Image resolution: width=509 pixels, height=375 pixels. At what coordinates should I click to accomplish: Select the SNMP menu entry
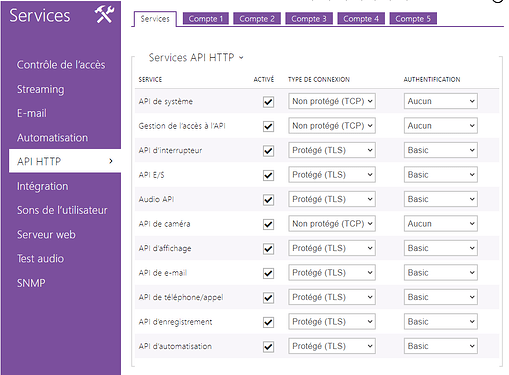[x=31, y=283]
